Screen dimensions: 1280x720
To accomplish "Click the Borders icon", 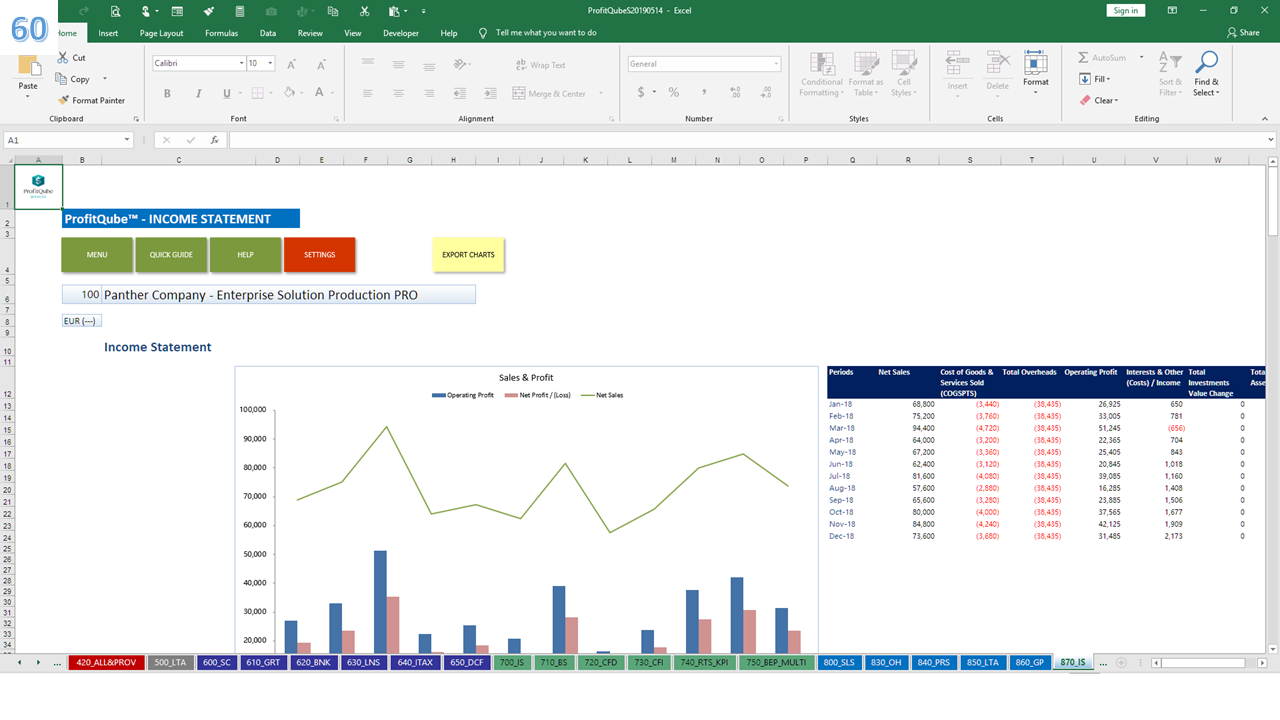I will 257,93.
